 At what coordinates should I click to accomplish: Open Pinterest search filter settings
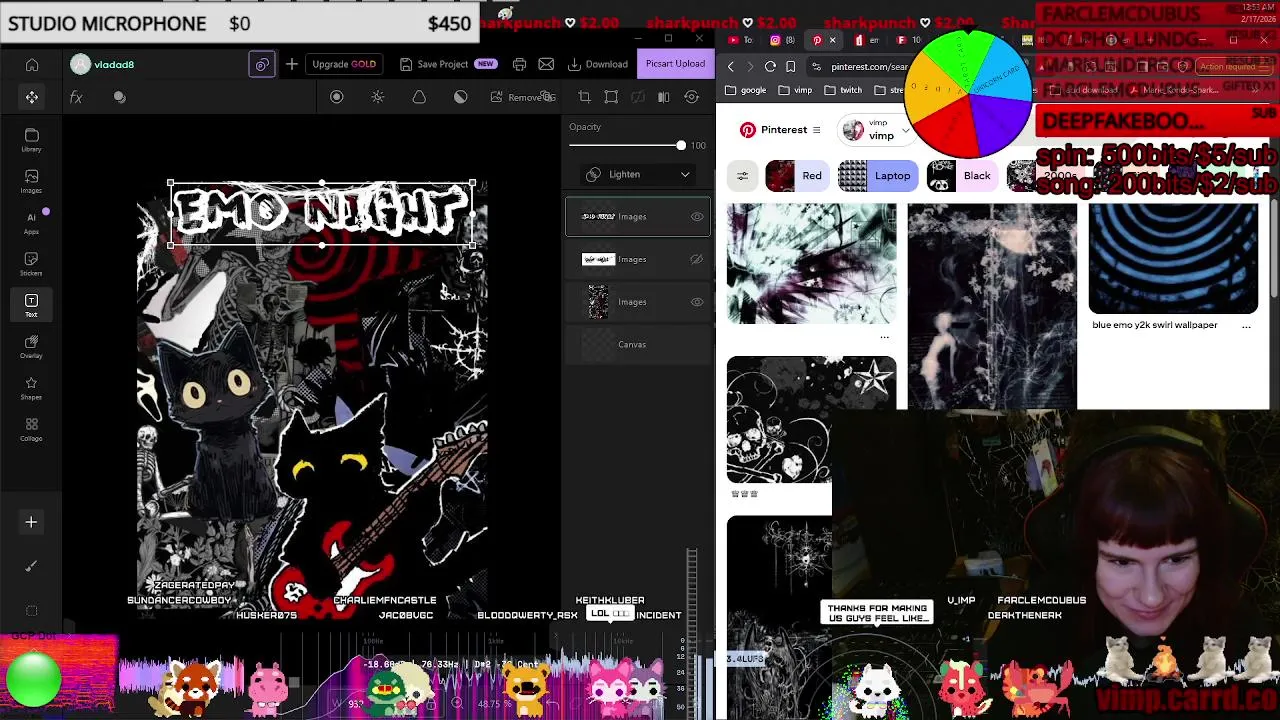tap(742, 176)
